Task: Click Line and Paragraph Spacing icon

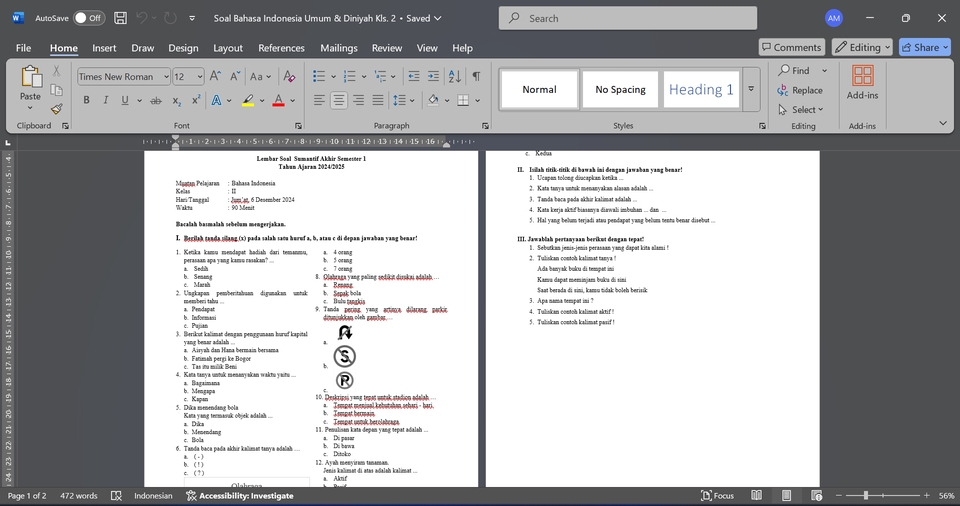Action: click(x=399, y=100)
